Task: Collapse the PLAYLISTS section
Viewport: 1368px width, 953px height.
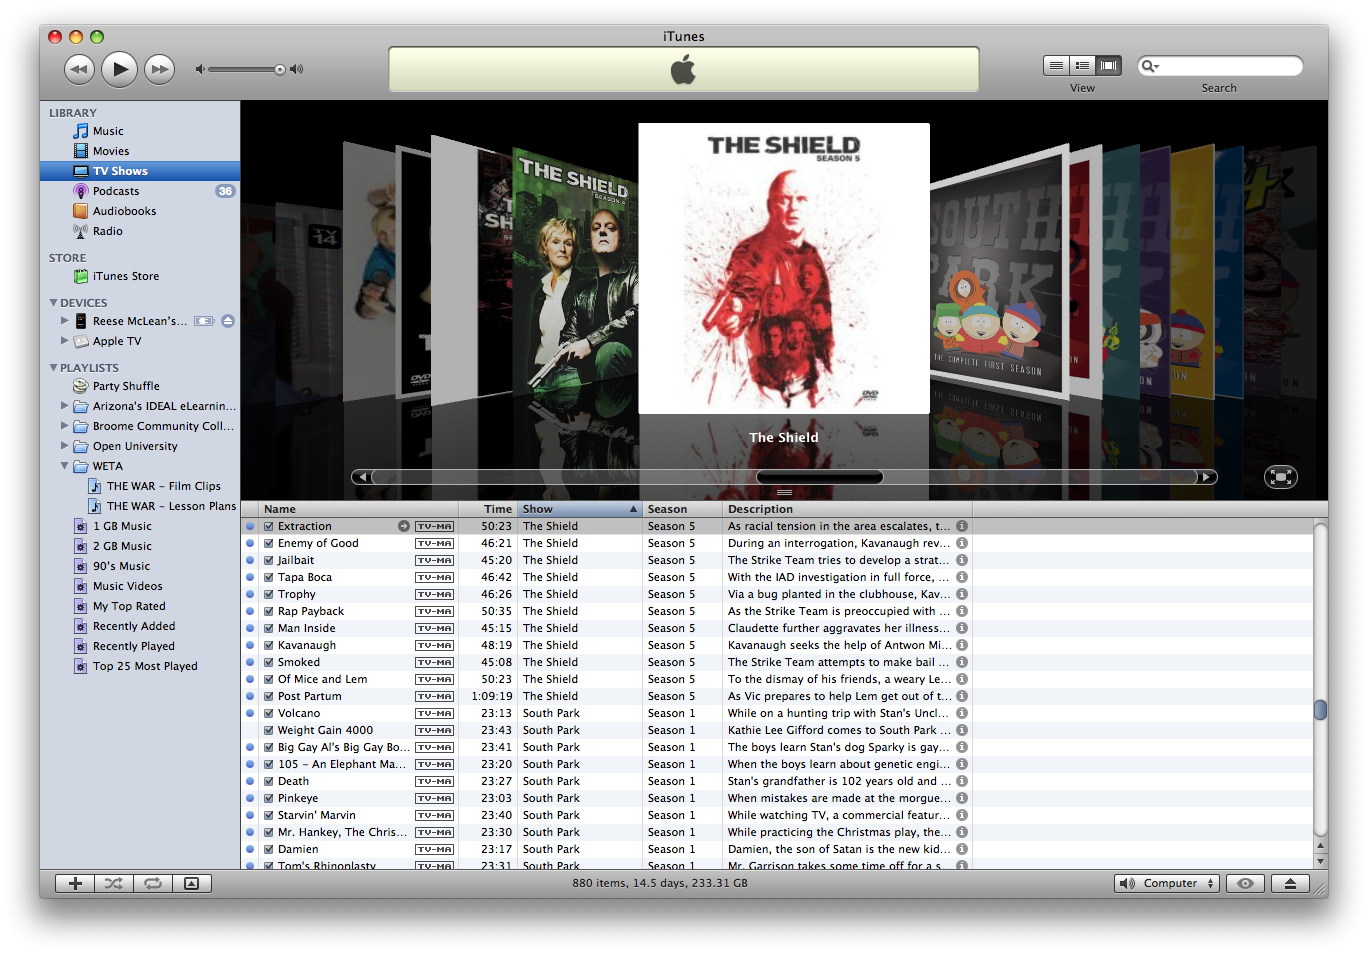Action: pyautogui.click(x=53, y=367)
